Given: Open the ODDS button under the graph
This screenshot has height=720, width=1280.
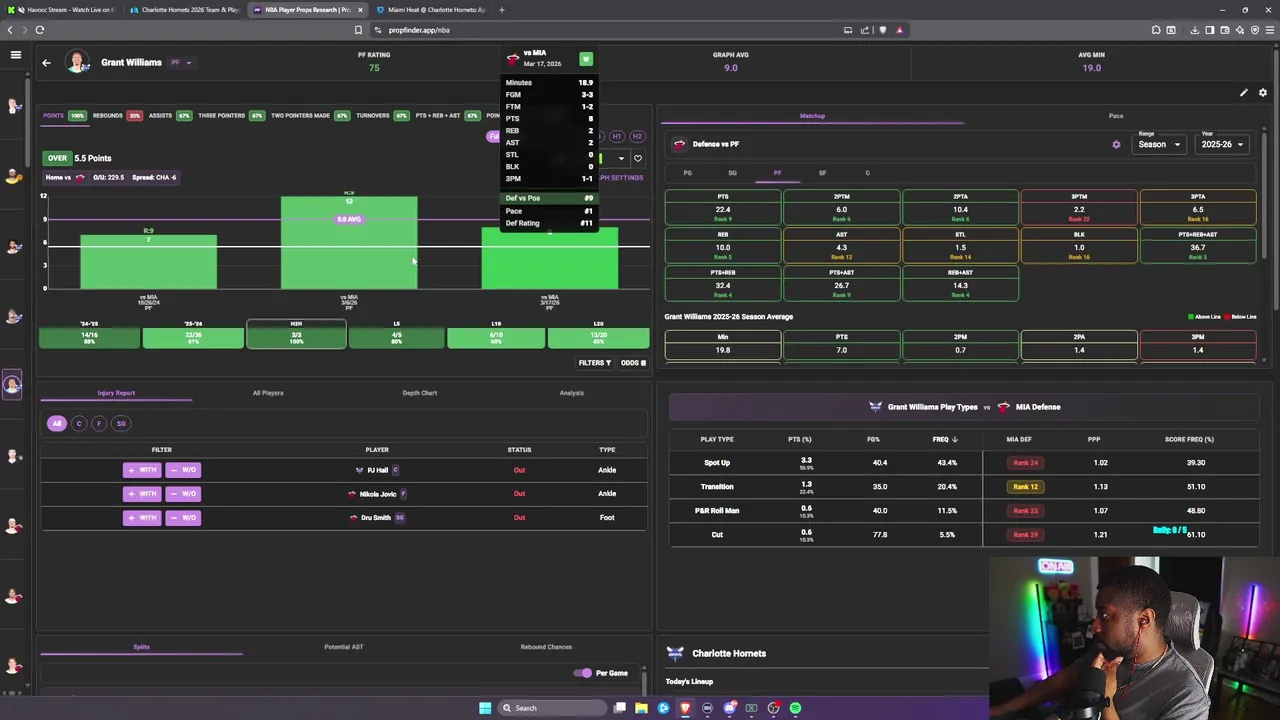Looking at the screenshot, I should tap(633, 363).
